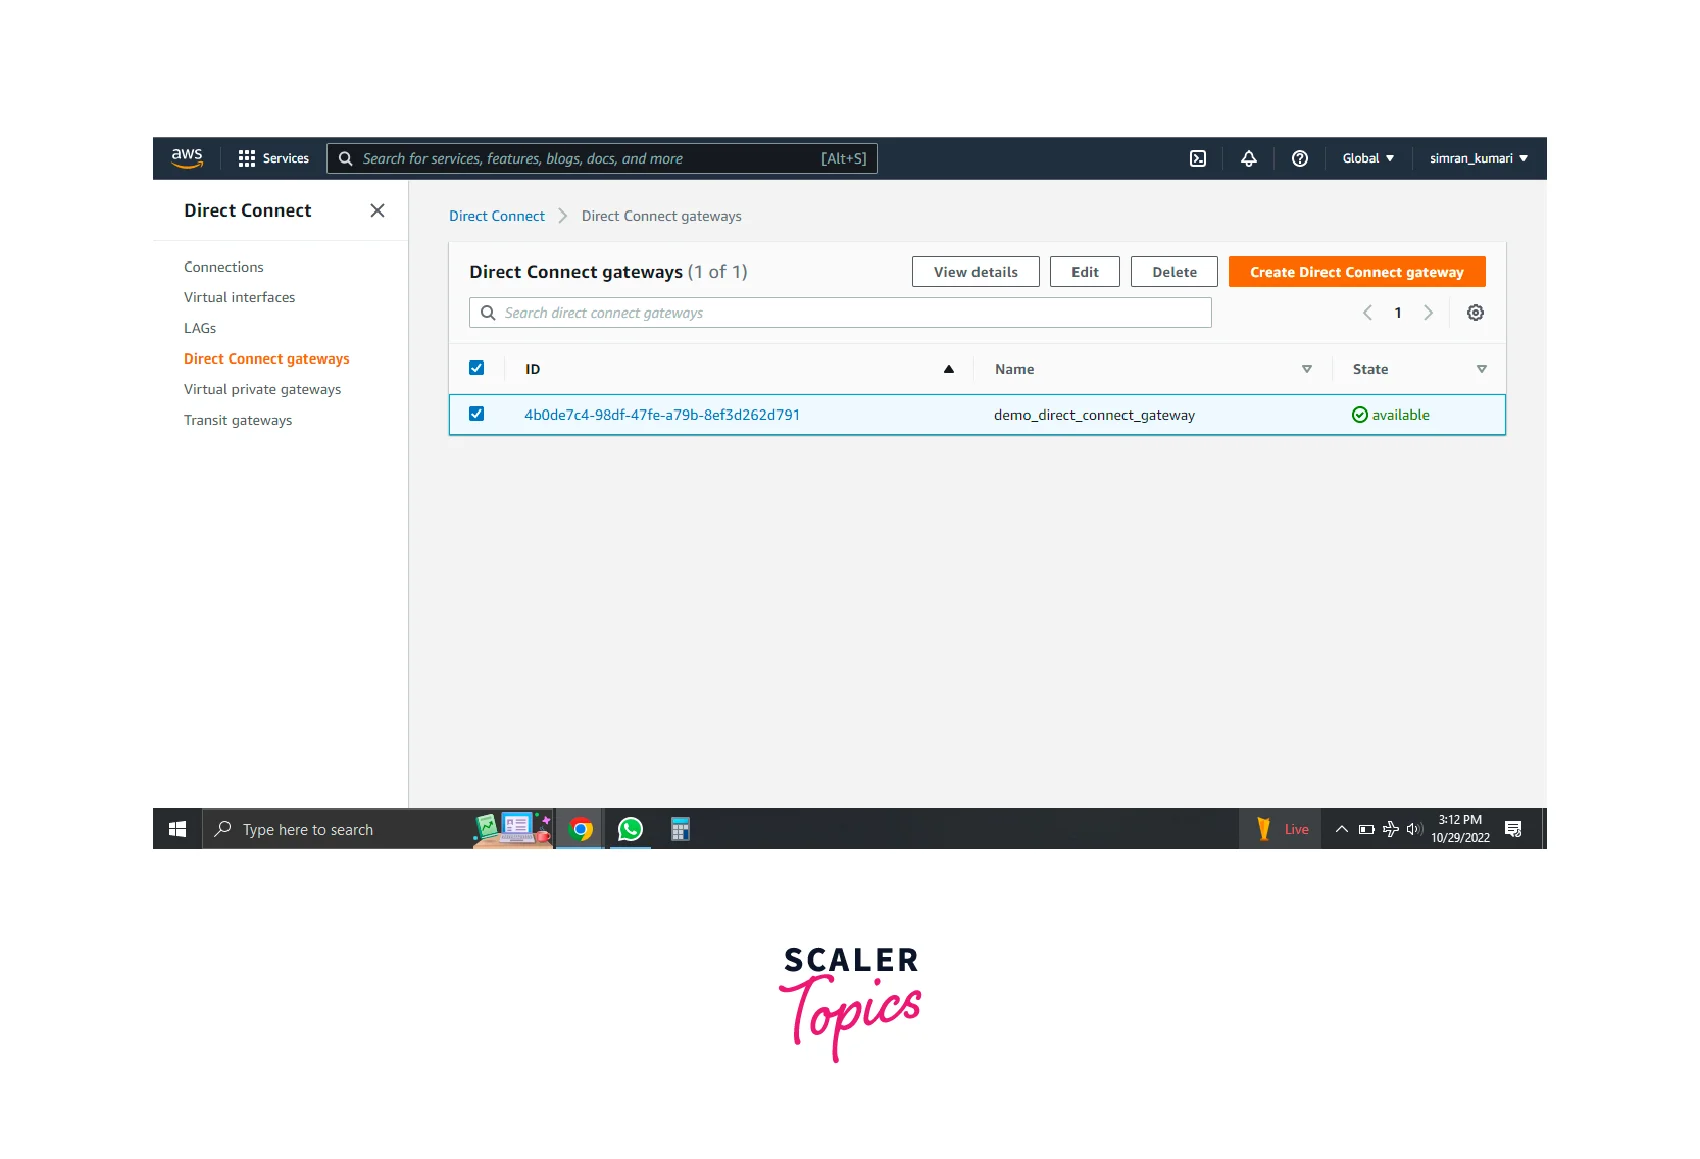Image resolution: width=1700 pixels, height=1159 pixels.
Task: Click the Search direct connect gateways field
Action: coord(840,313)
